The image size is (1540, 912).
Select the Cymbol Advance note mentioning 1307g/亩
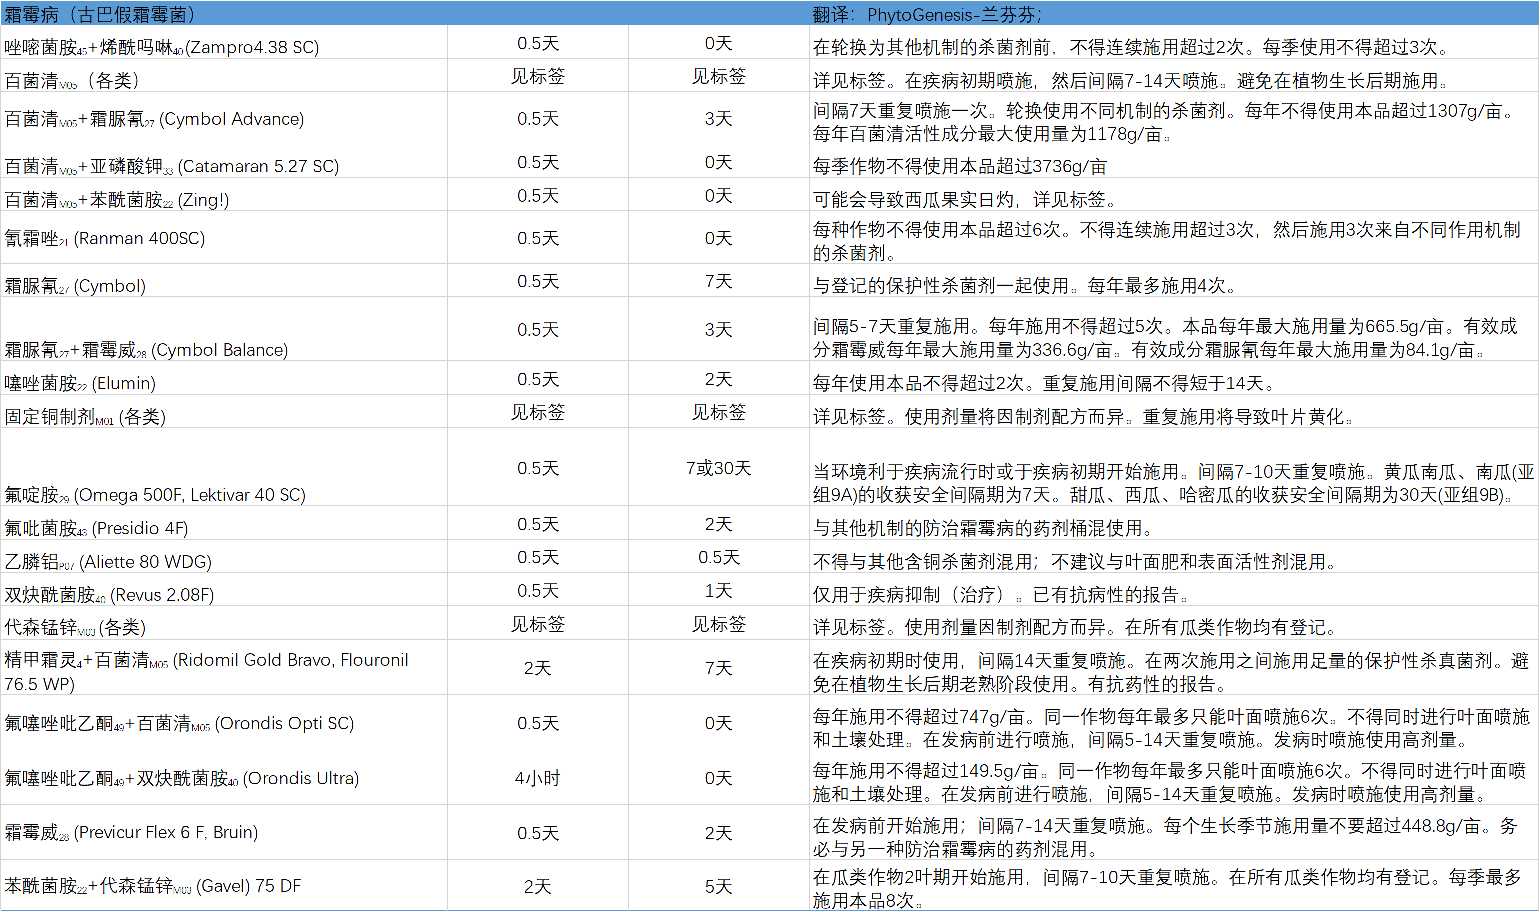click(x=1166, y=122)
